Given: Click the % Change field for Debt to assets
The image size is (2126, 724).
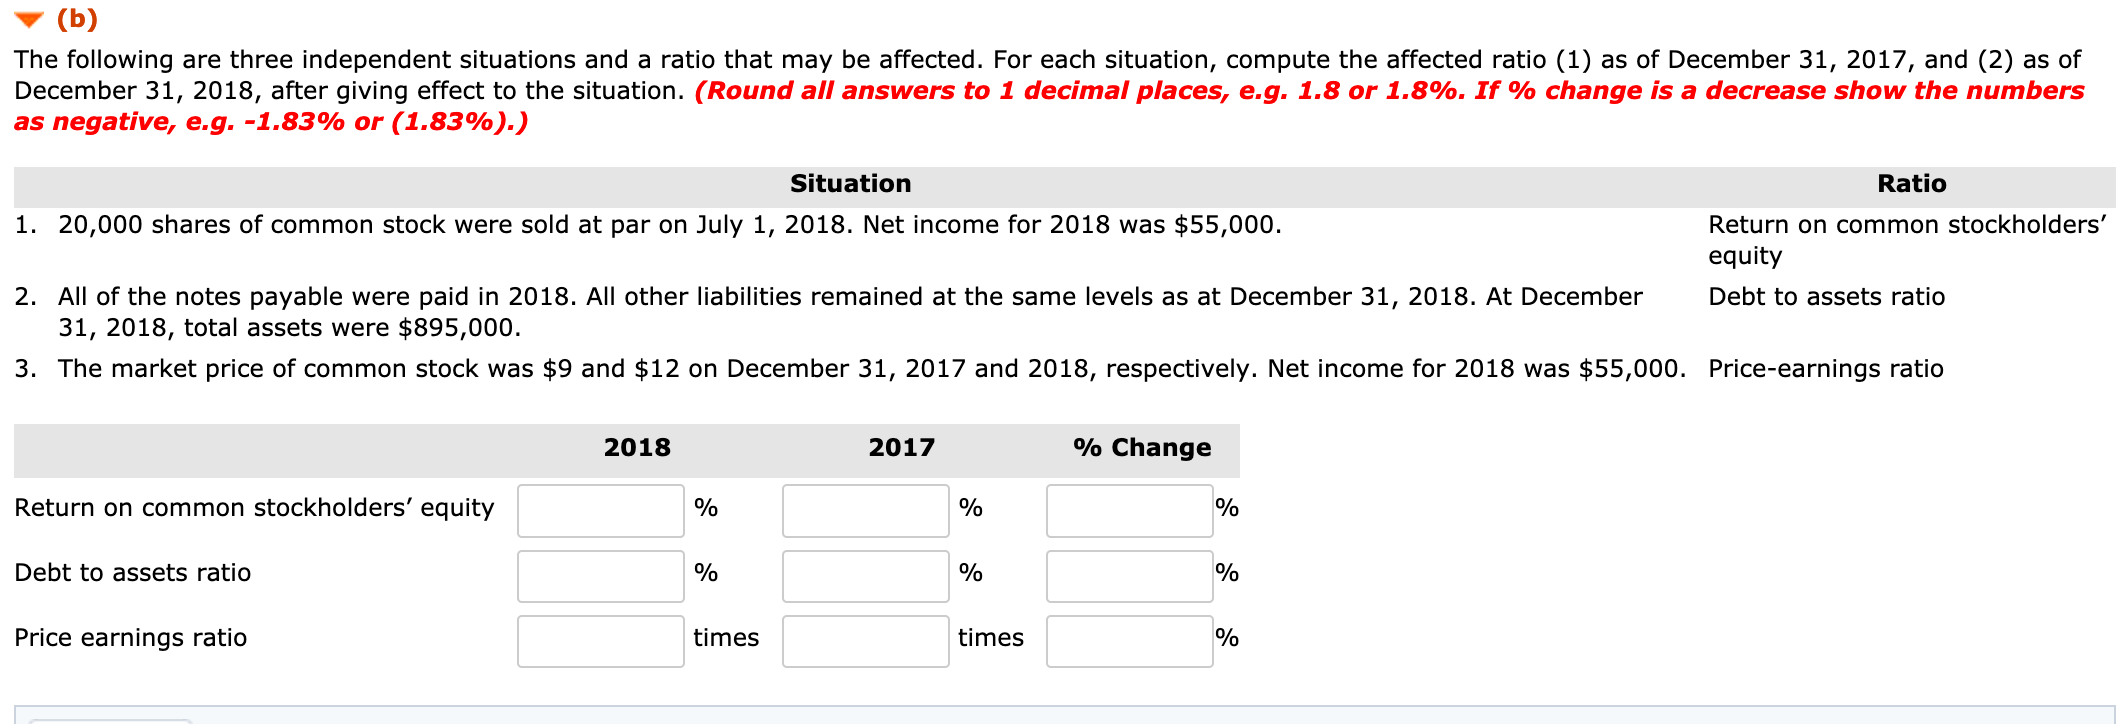Looking at the screenshot, I should (x=1129, y=575).
